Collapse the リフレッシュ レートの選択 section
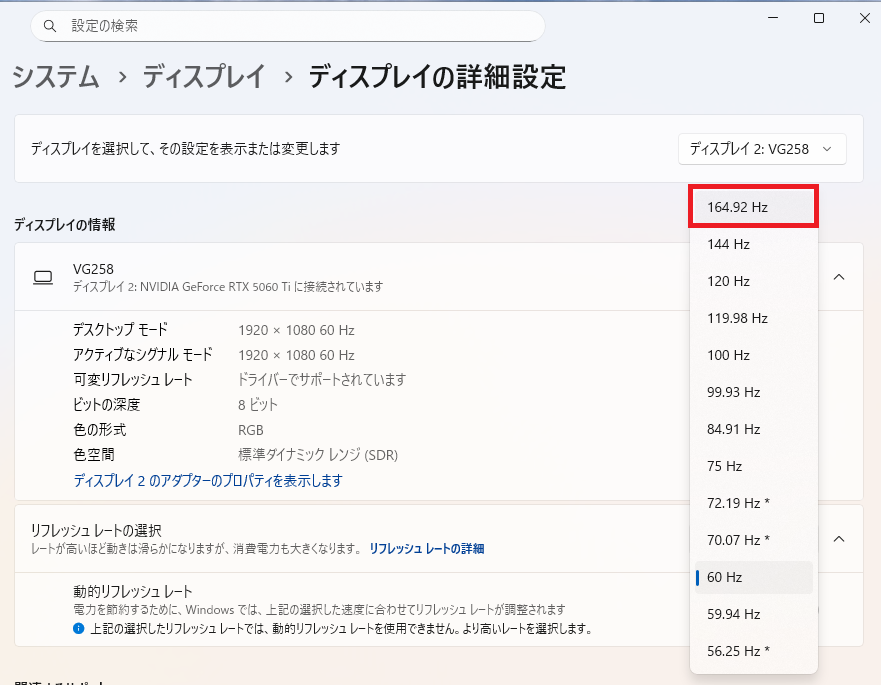The image size is (881, 685). point(839,538)
